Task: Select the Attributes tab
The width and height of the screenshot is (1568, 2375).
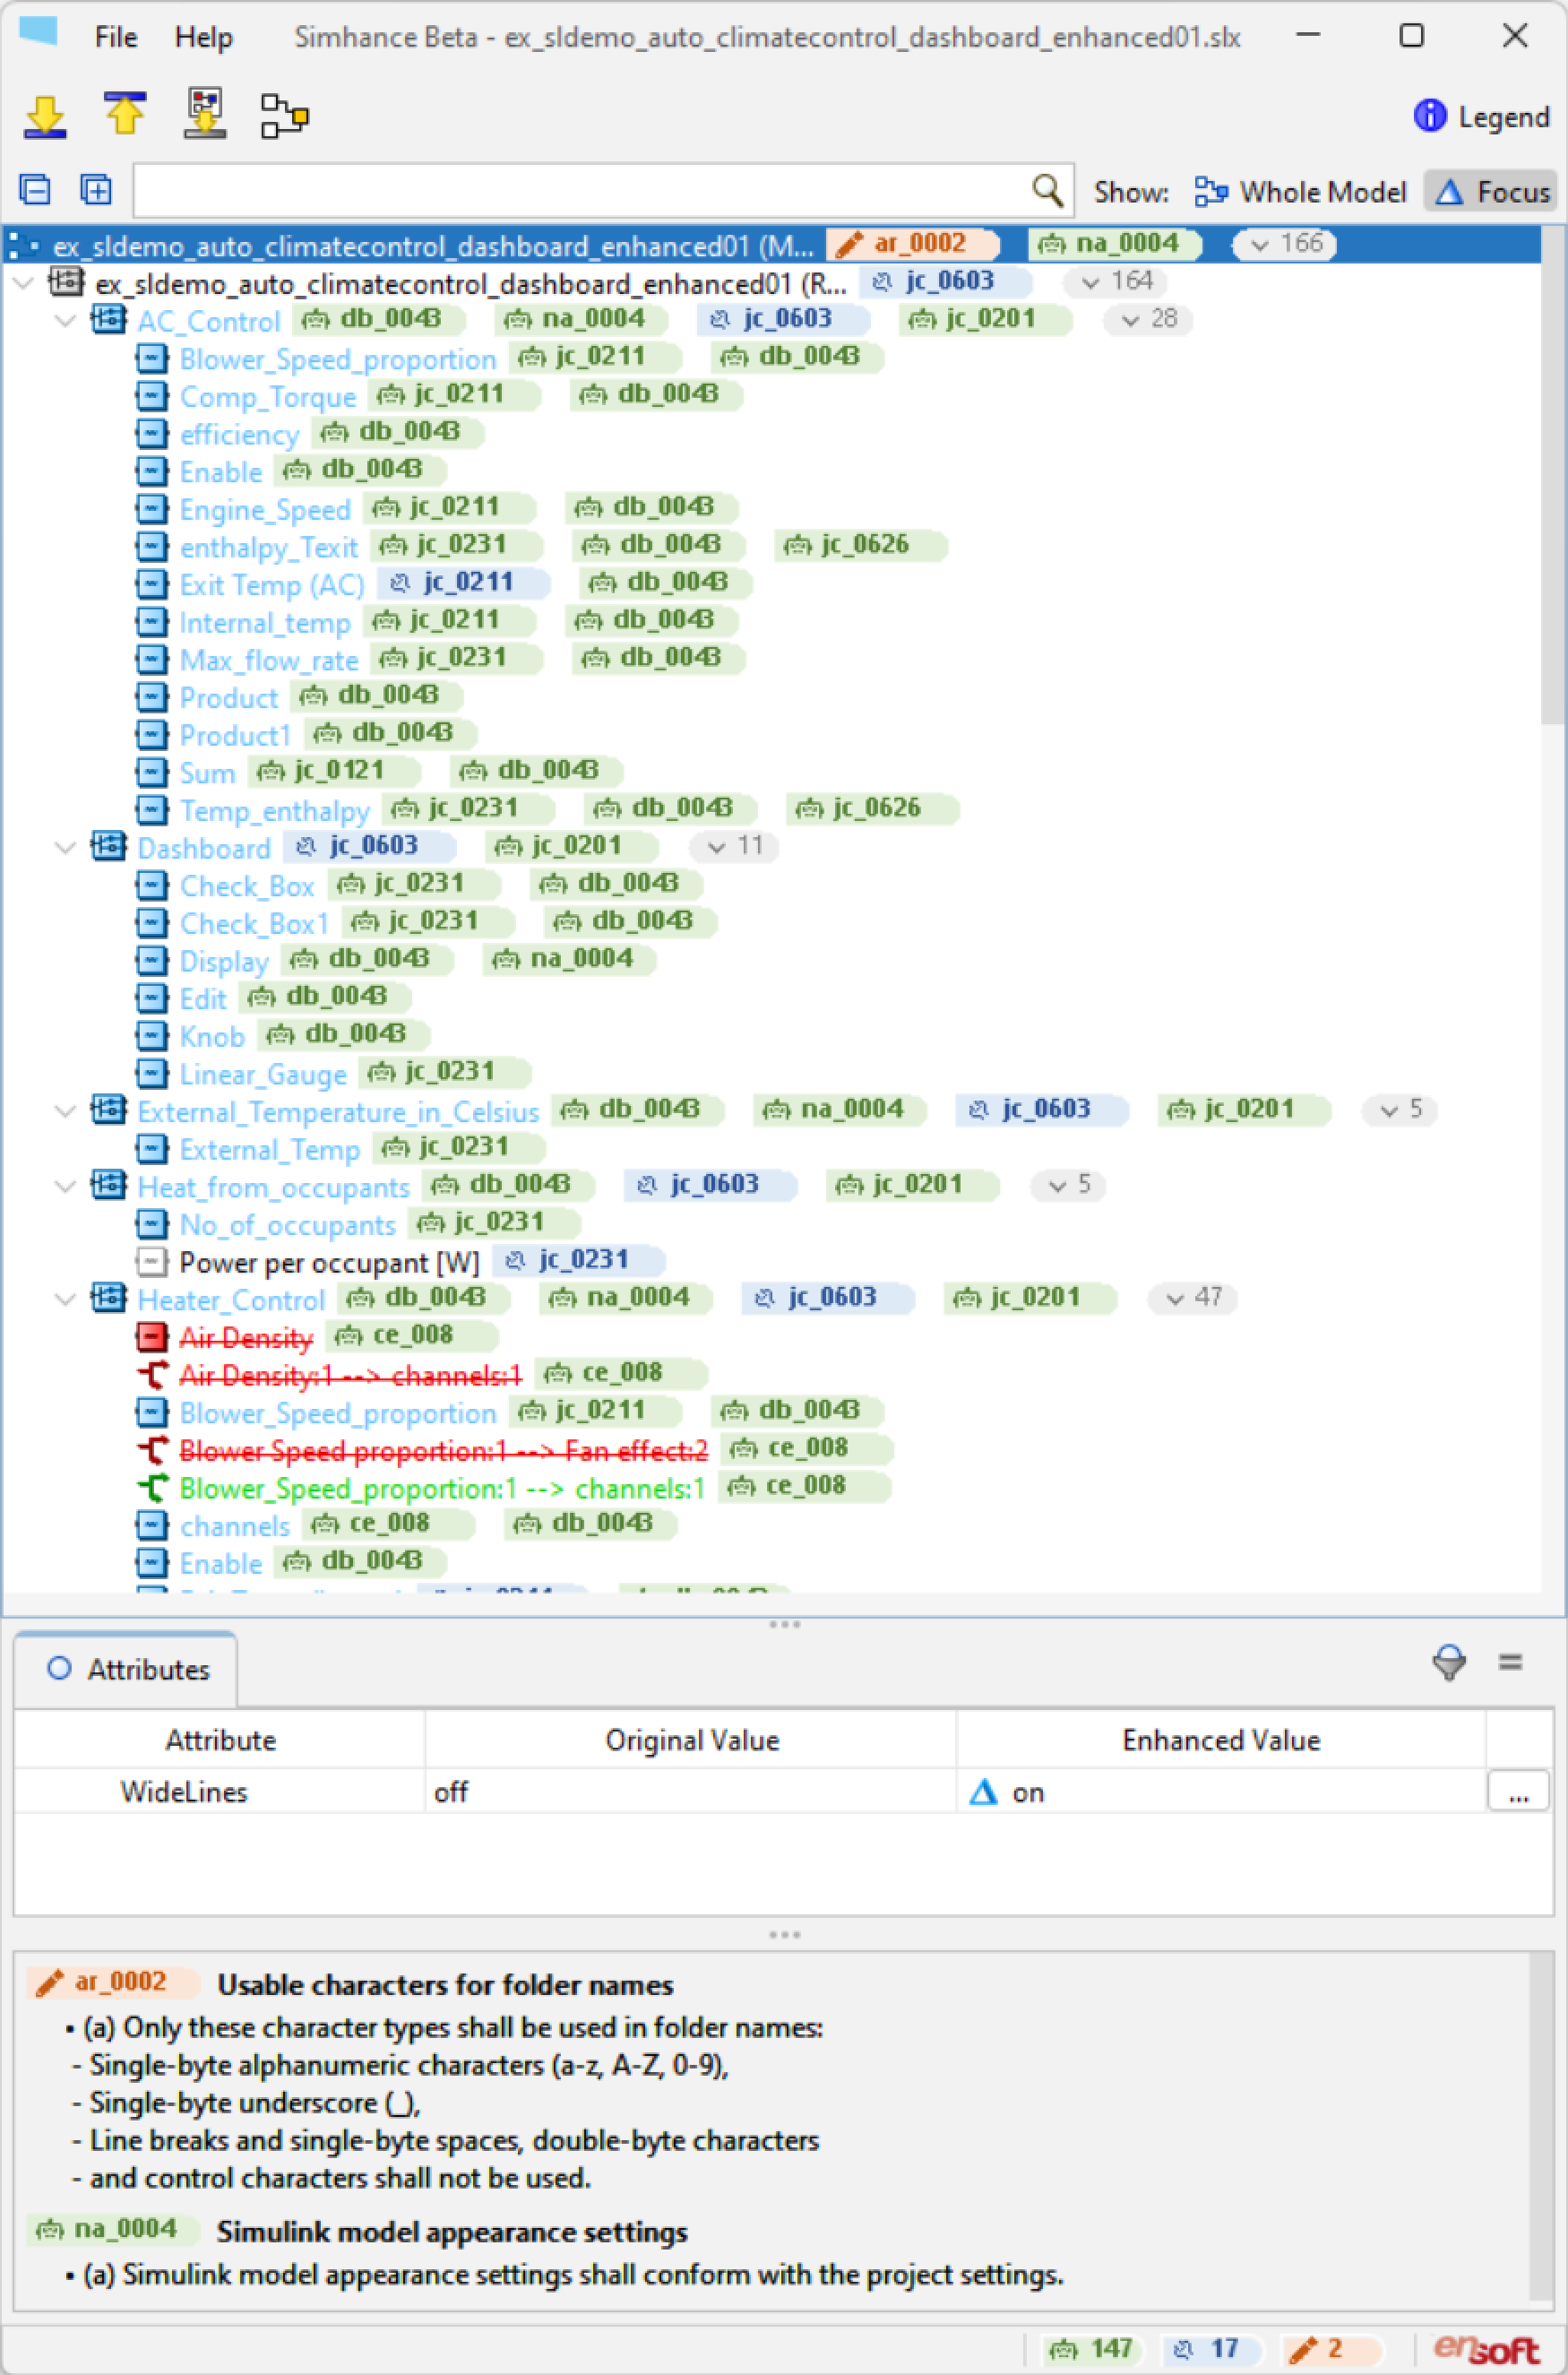Action: tap(126, 1669)
